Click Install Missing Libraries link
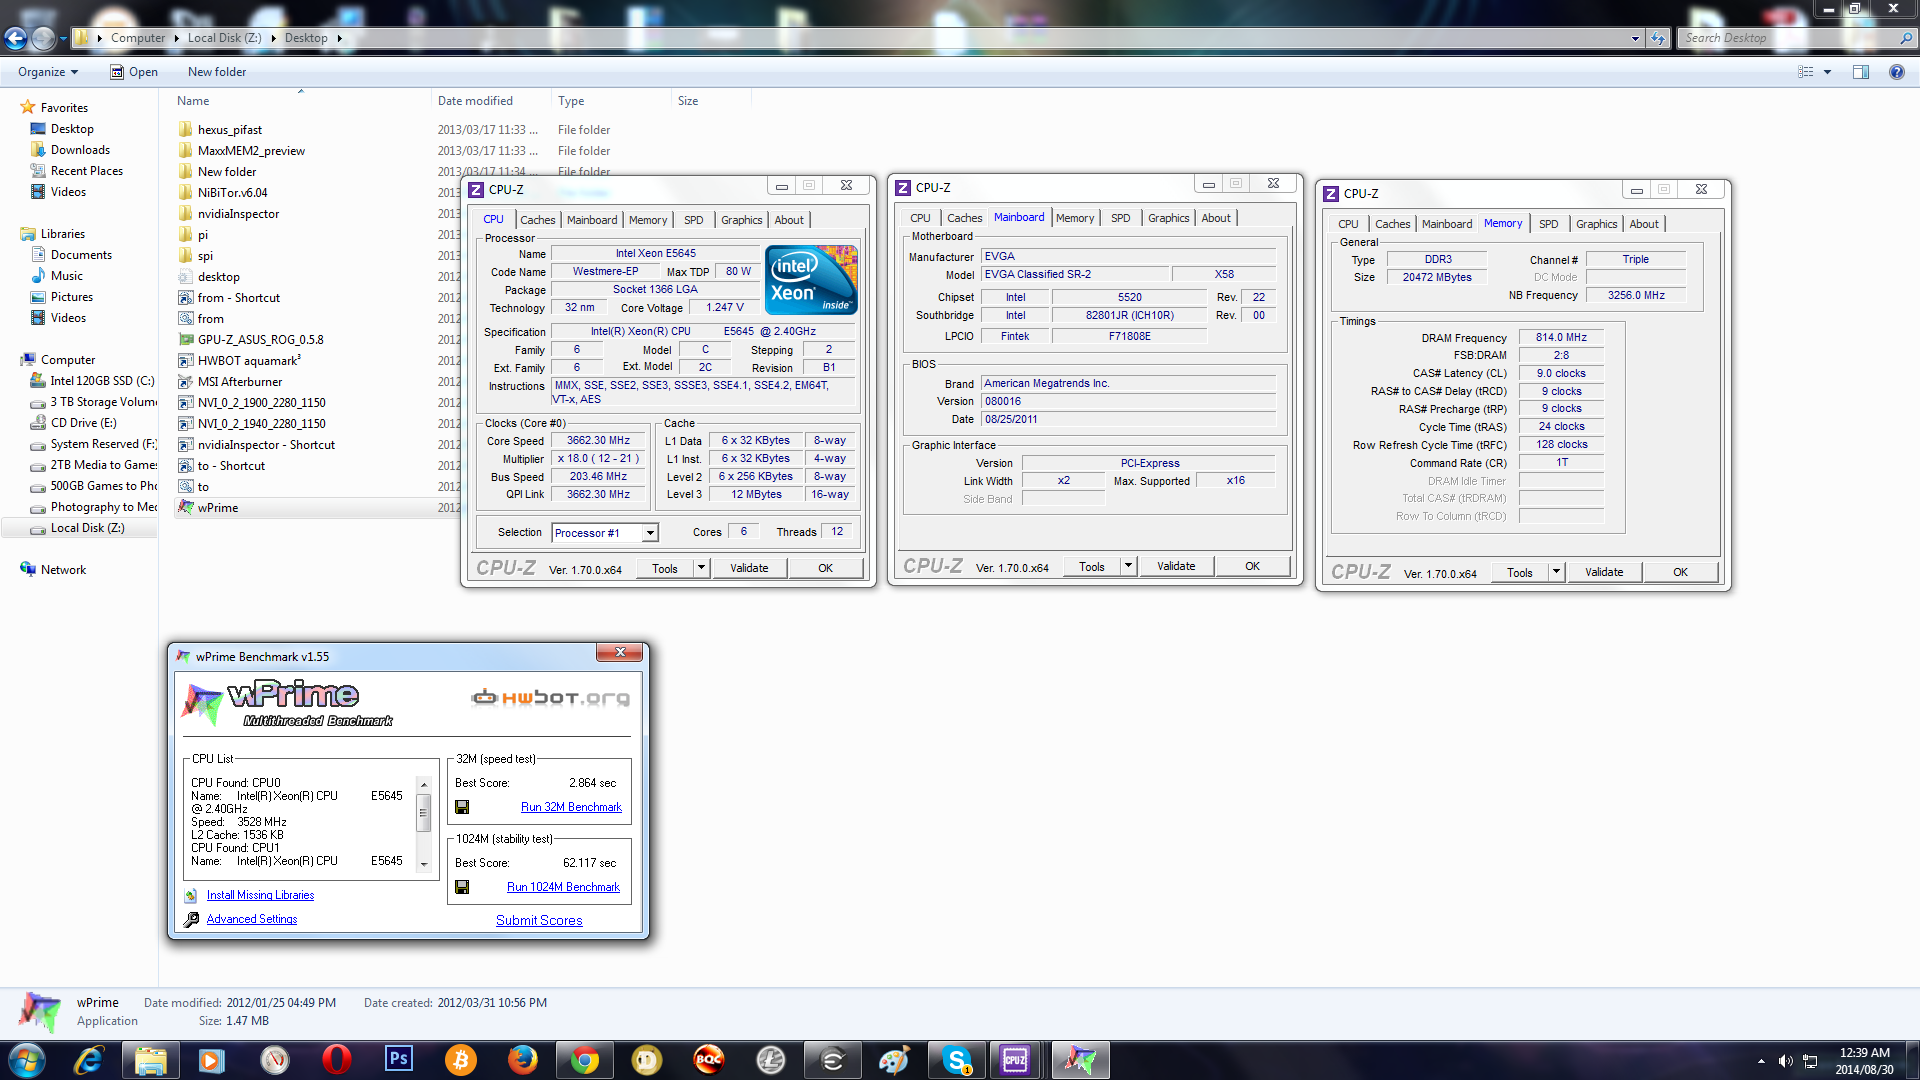Screen dimensions: 1920x1080 pyautogui.click(x=260, y=895)
